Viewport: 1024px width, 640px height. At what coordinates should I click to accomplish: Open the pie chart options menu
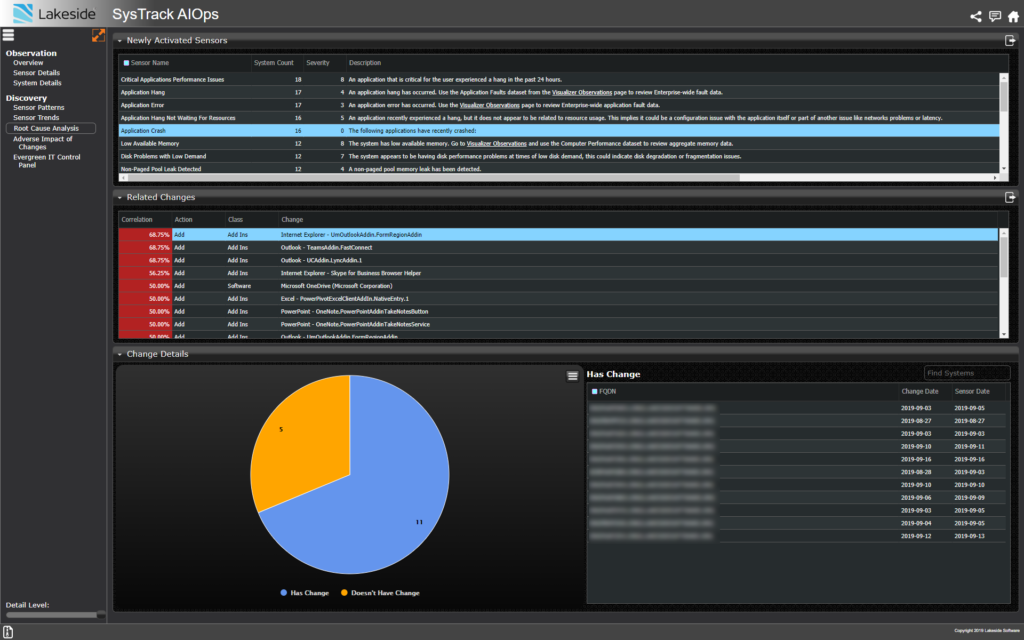point(572,376)
